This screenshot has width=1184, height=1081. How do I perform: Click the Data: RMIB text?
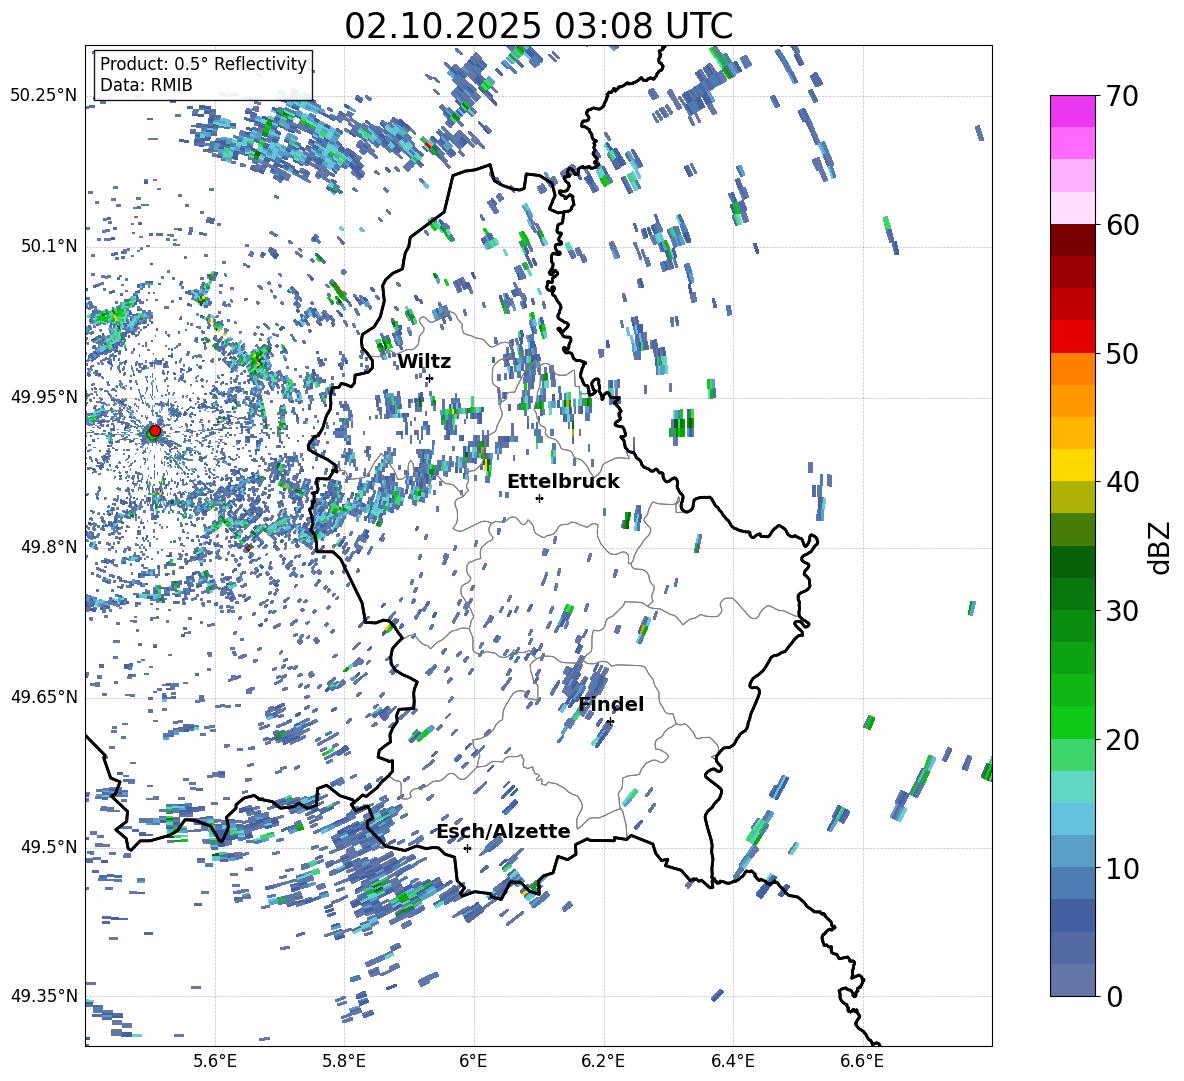coord(146,85)
